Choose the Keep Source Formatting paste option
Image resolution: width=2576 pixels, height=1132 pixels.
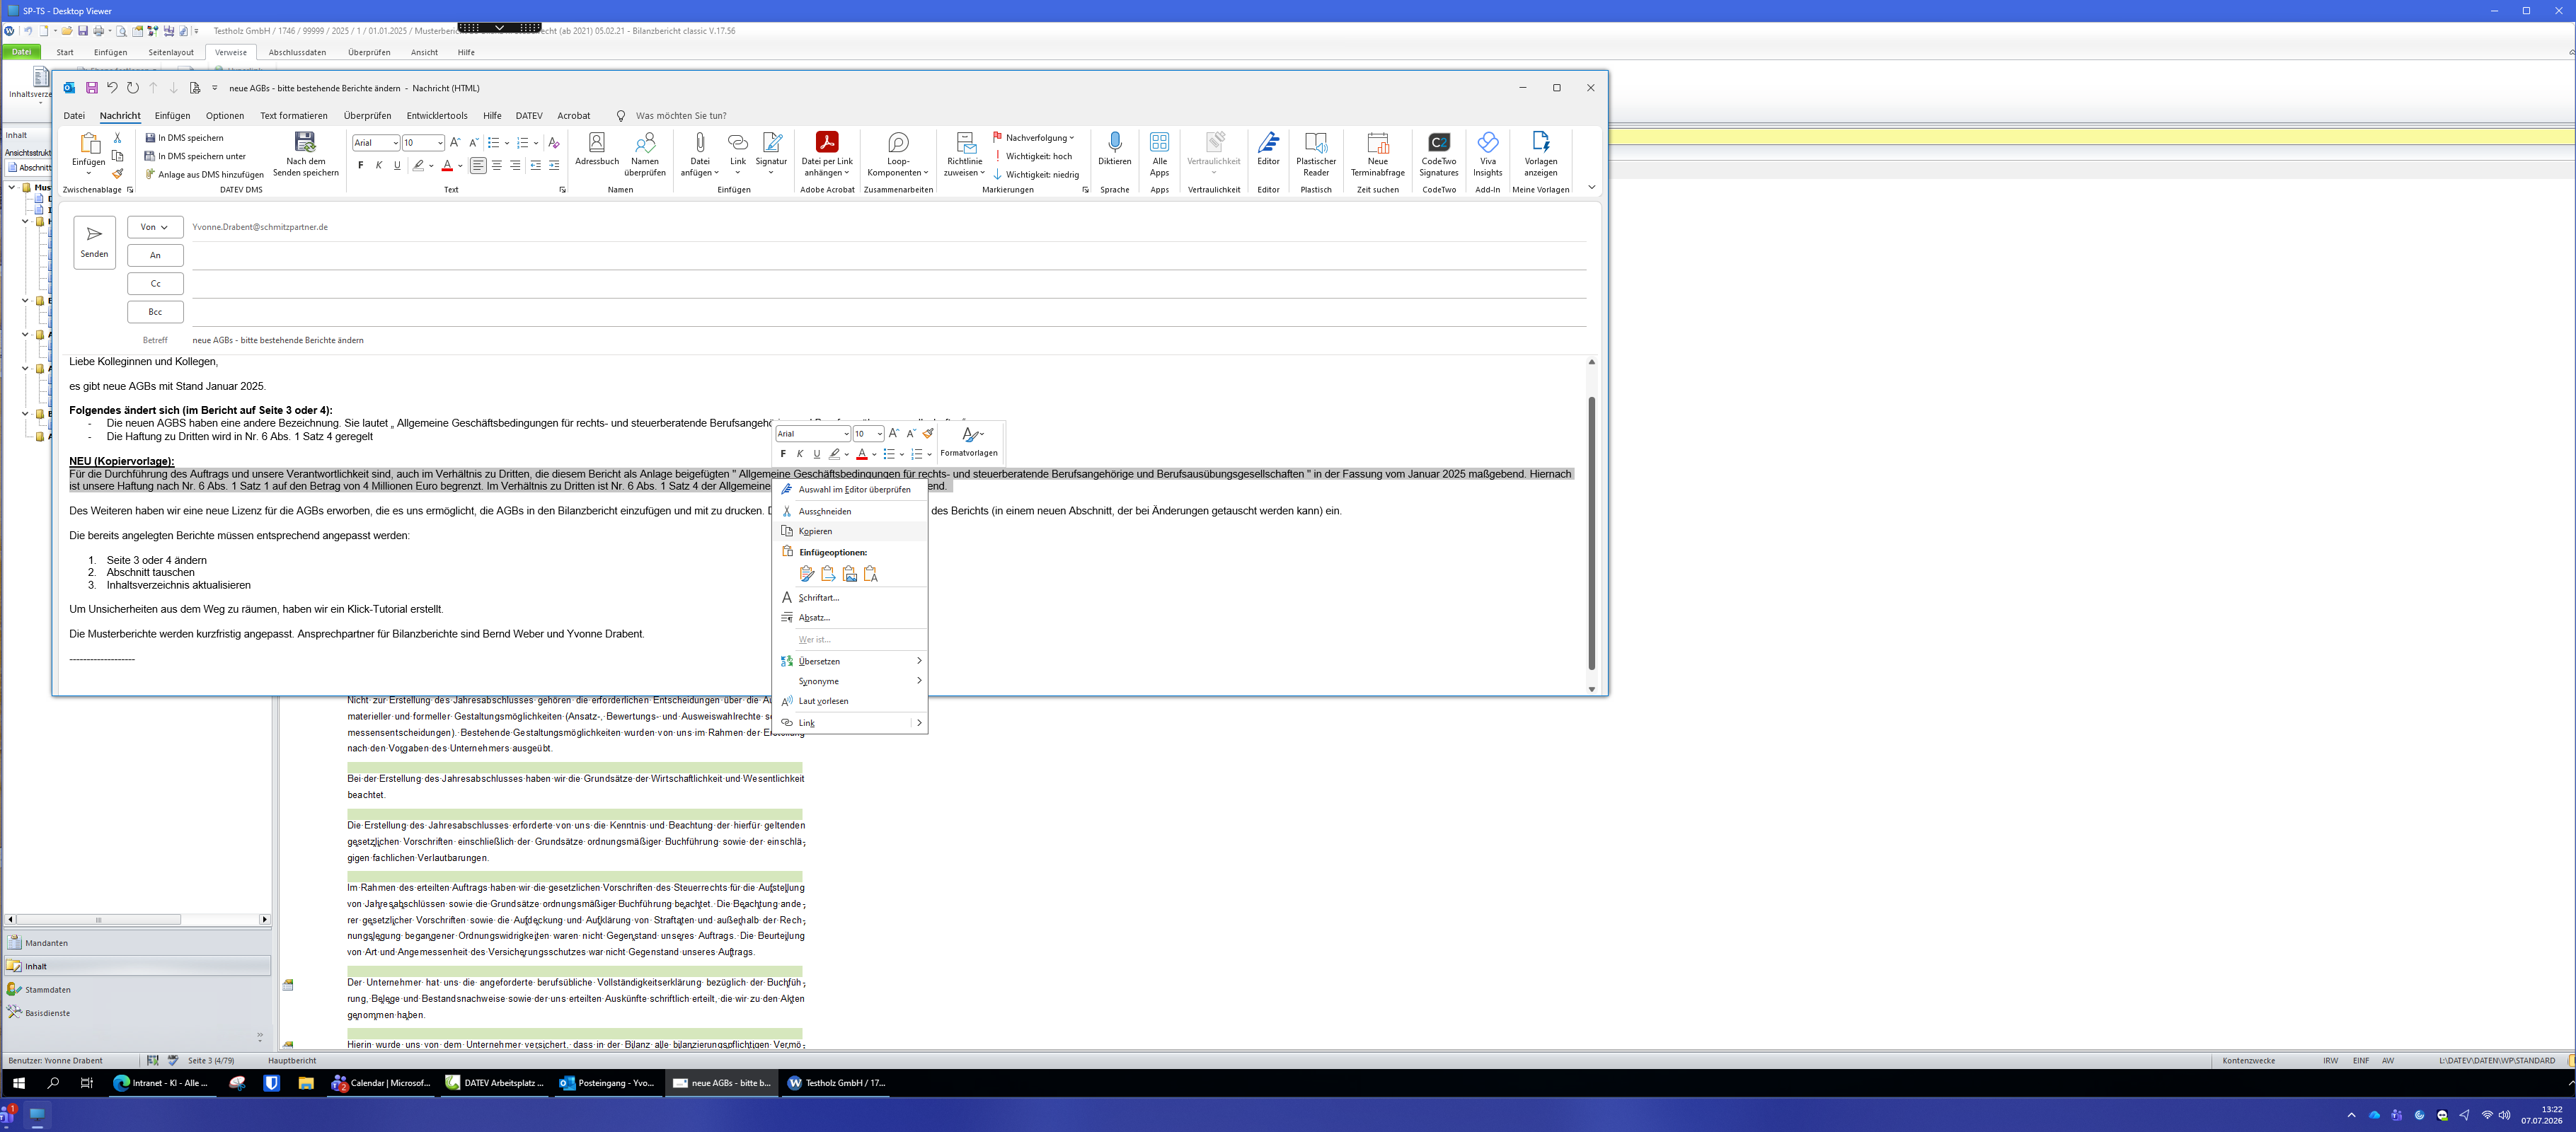pyautogui.click(x=807, y=574)
